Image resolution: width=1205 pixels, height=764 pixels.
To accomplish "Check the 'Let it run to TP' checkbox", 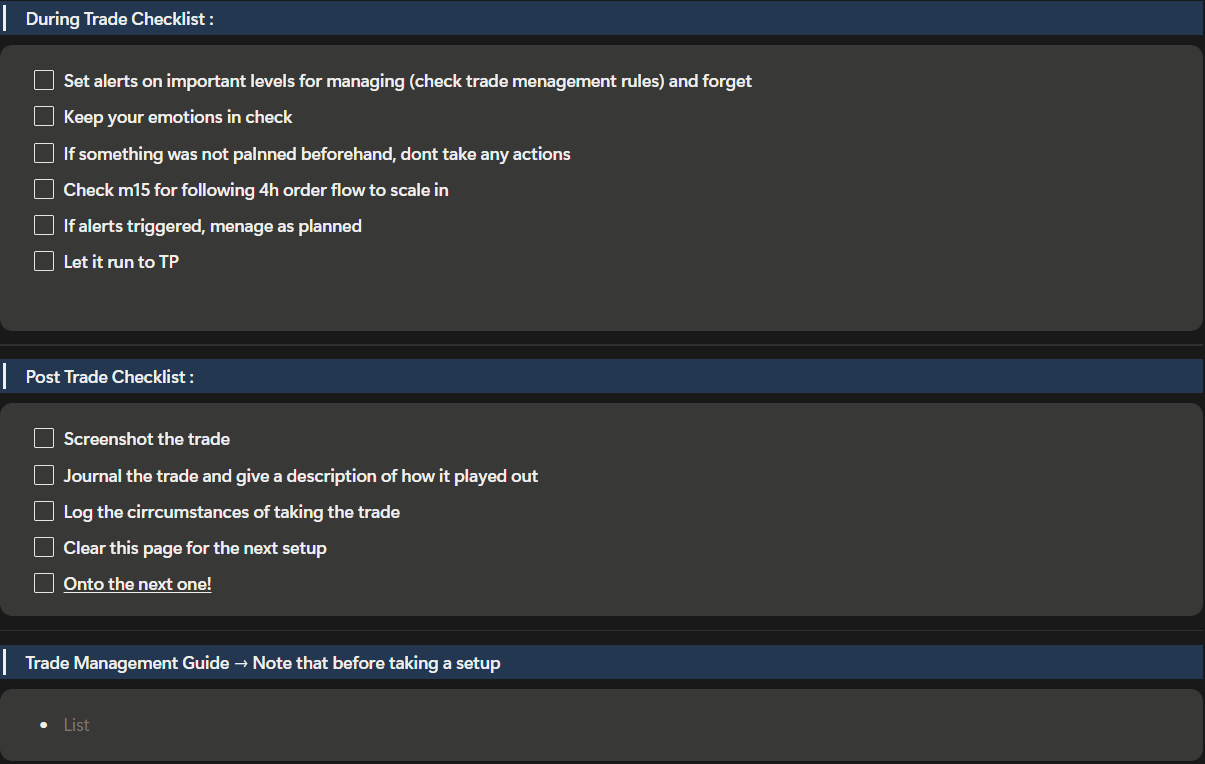I will click(x=44, y=261).
